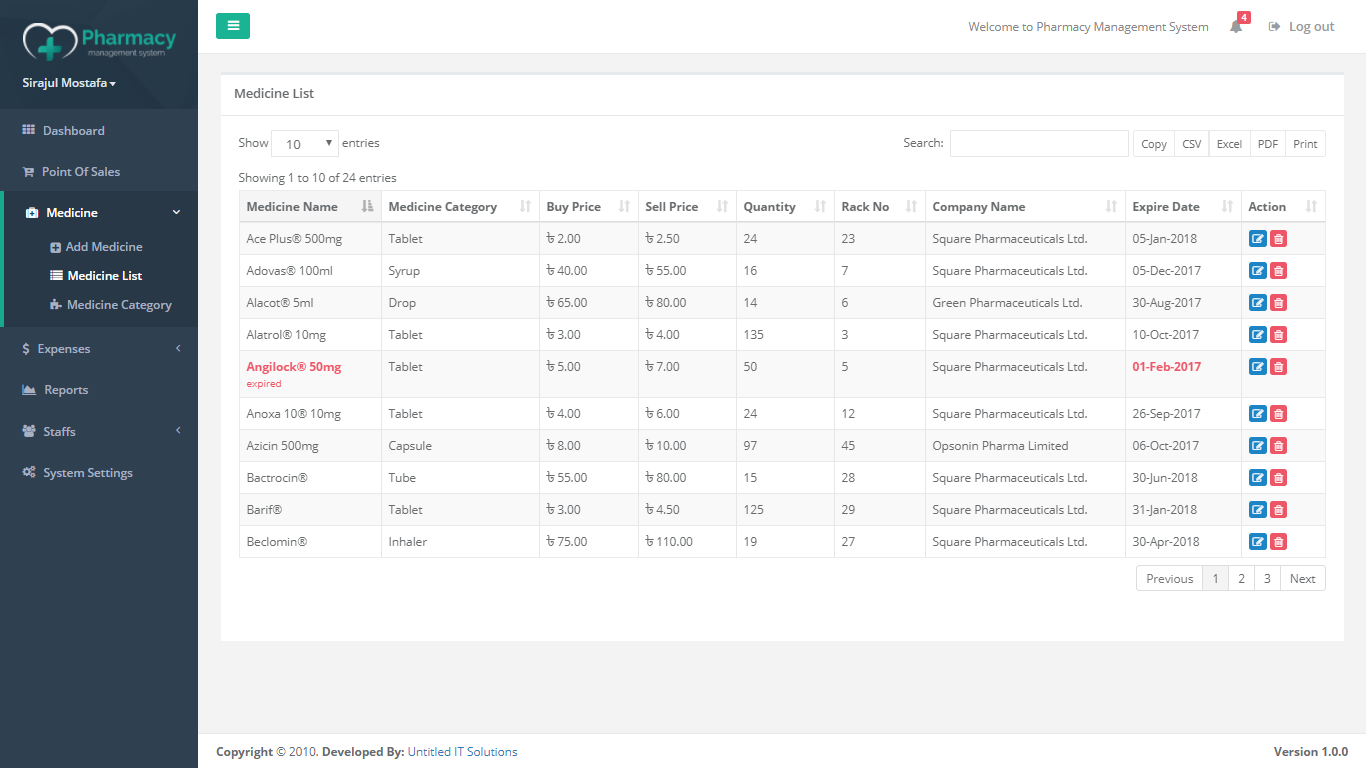Click the red 01-Feb-2017 expire date

pos(1166,367)
